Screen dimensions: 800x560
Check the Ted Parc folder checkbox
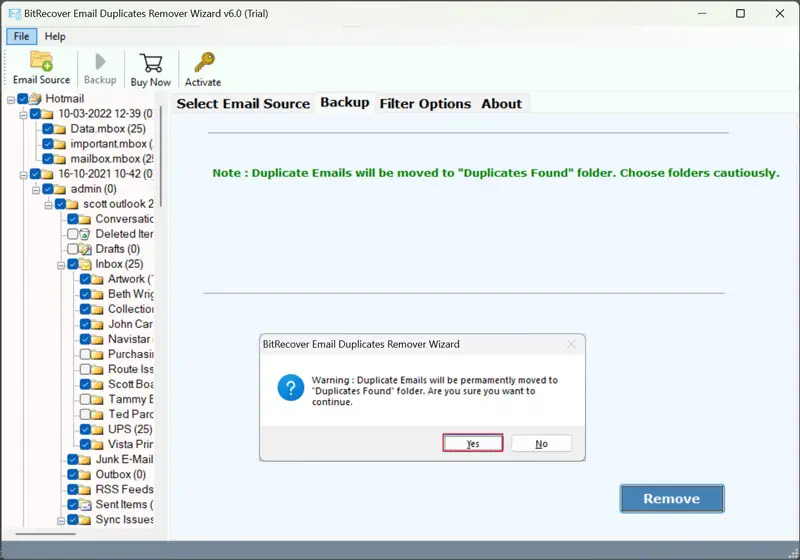point(85,414)
